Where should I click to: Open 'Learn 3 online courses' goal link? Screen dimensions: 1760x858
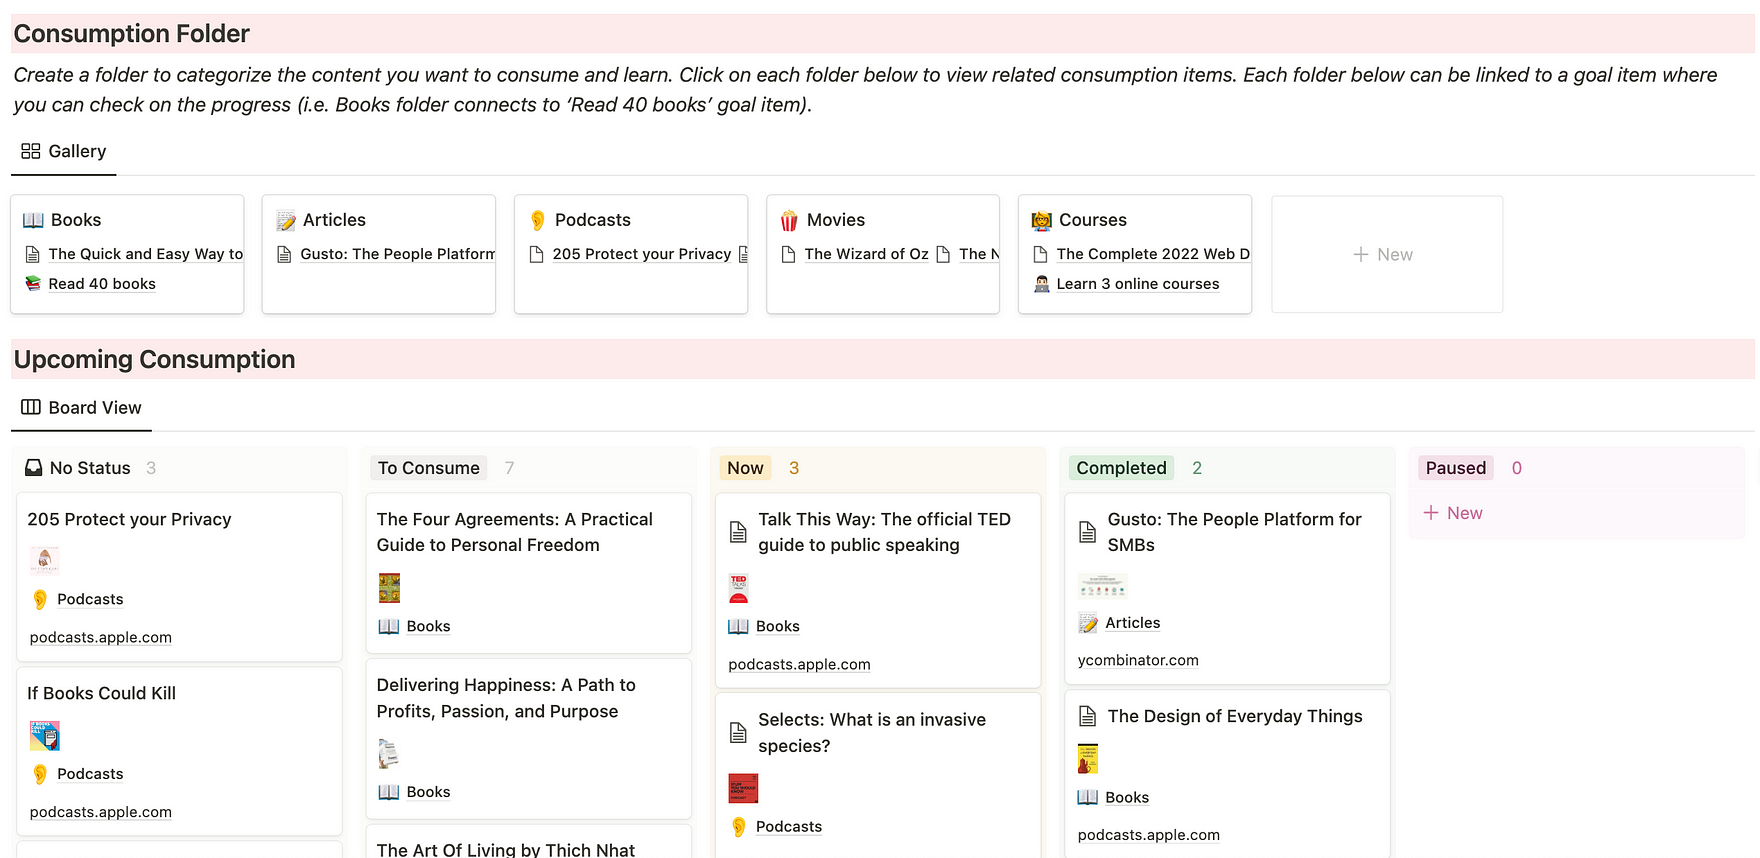[x=1137, y=284]
